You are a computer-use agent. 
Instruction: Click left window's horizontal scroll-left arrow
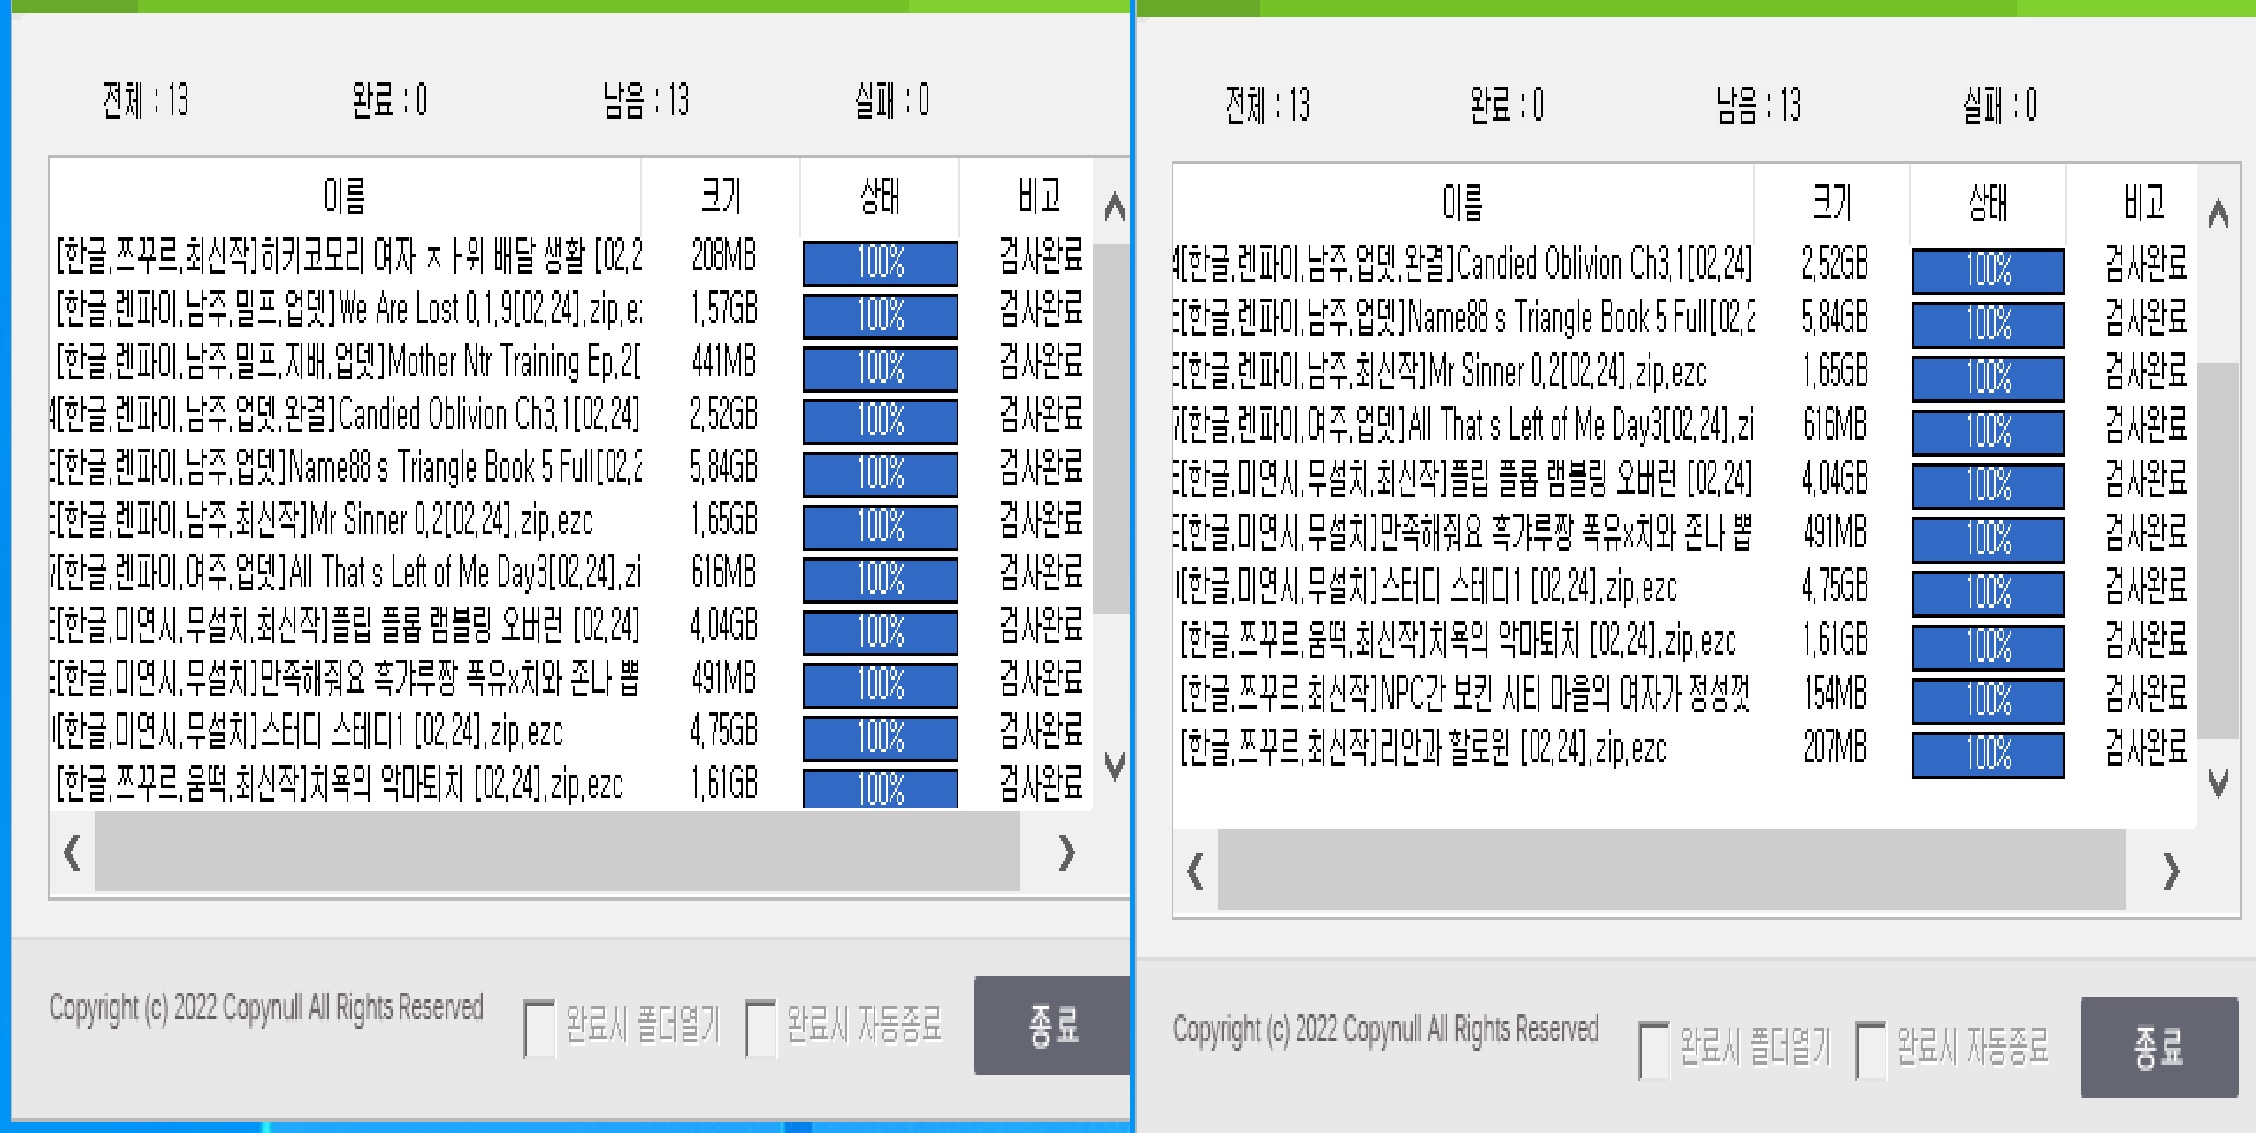[72, 853]
